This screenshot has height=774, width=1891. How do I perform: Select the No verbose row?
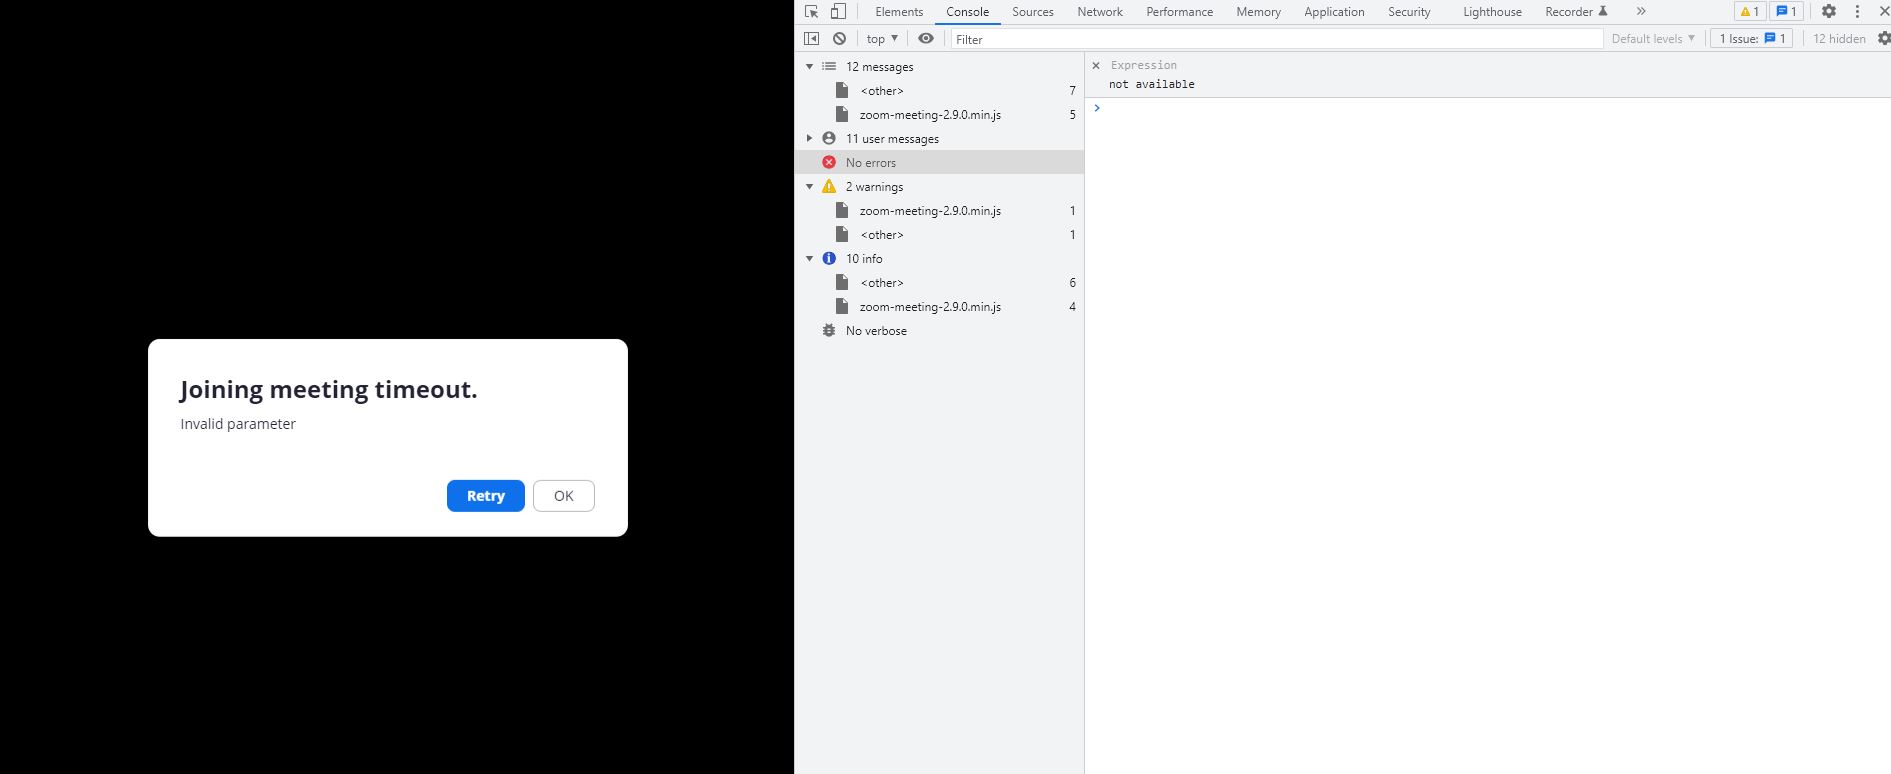[x=940, y=331]
